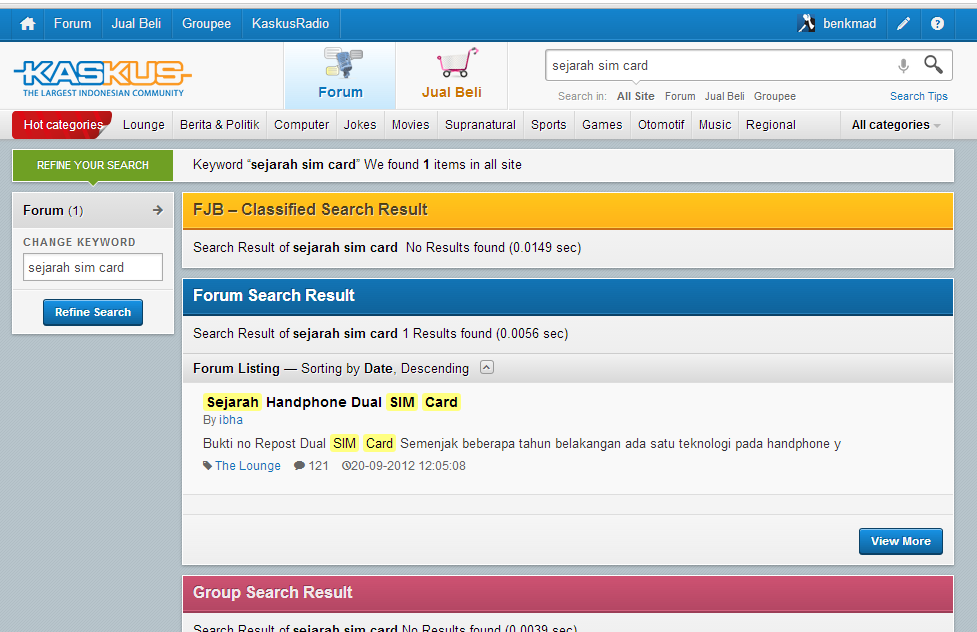Set search scope to Forum

680,96
